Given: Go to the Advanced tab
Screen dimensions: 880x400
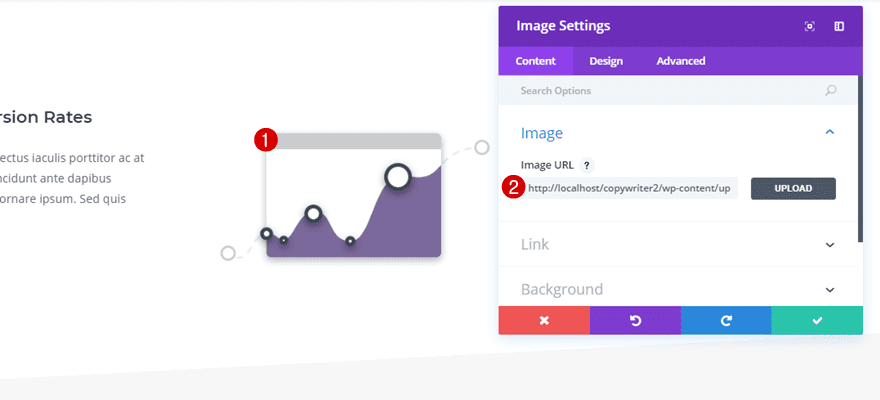Looking at the screenshot, I should (680, 61).
